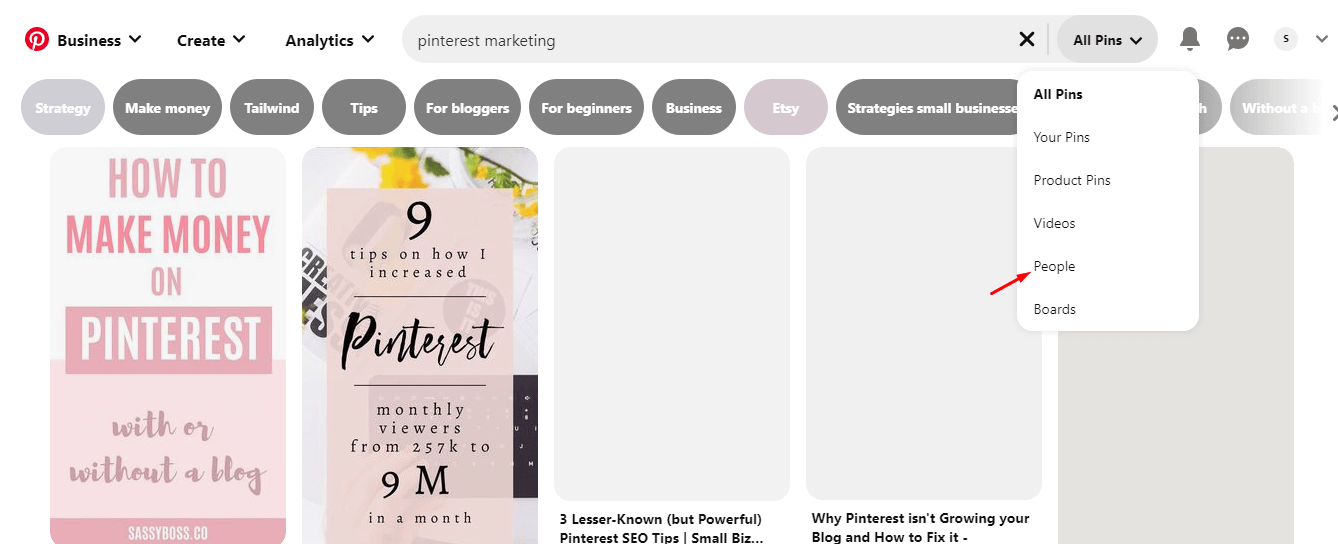Select the Tailwind topic chip

pyautogui.click(x=272, y=108)
